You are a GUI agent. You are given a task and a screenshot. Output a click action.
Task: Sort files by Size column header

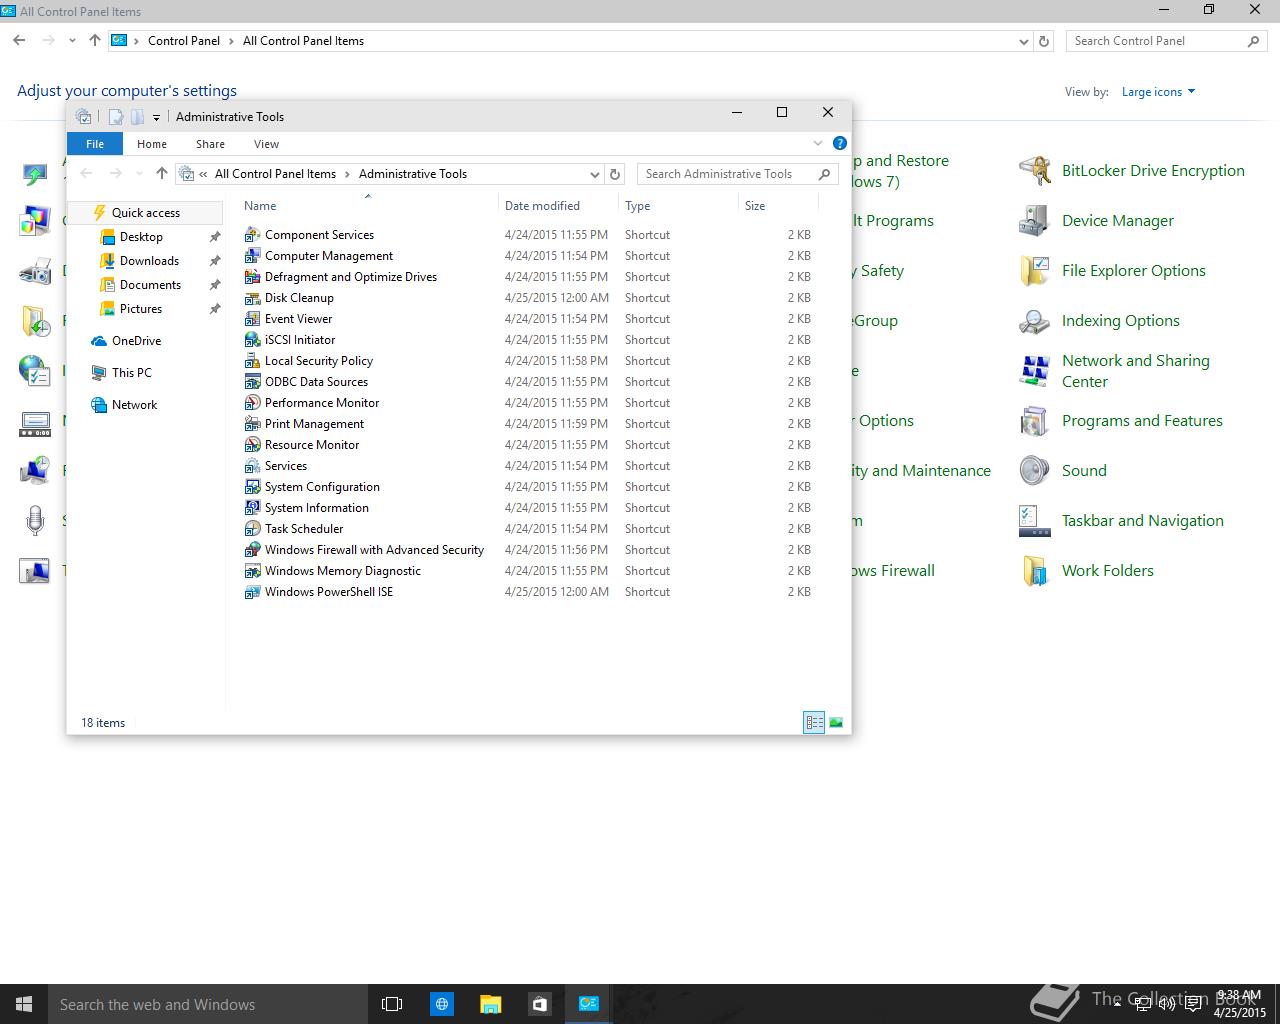pos(778,206)
